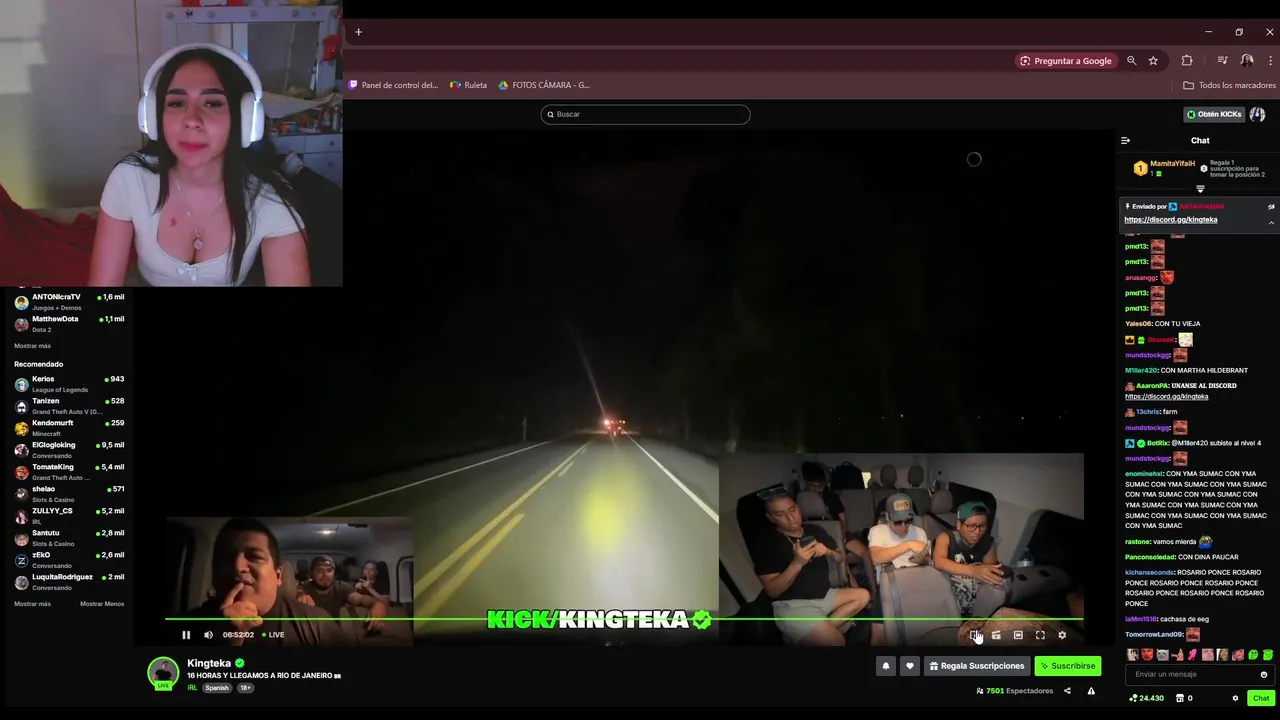Expand recommended list with Mostrar más
The width and height of the screenshot is (1280, 720).
pyautogui.click(x=32, y=604)
